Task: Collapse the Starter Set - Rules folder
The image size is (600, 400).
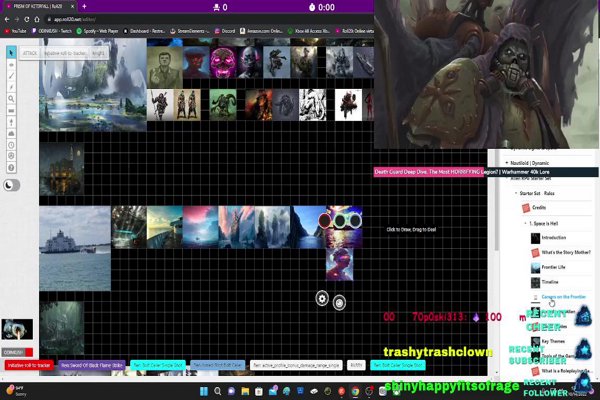Action: click(516, 193)
